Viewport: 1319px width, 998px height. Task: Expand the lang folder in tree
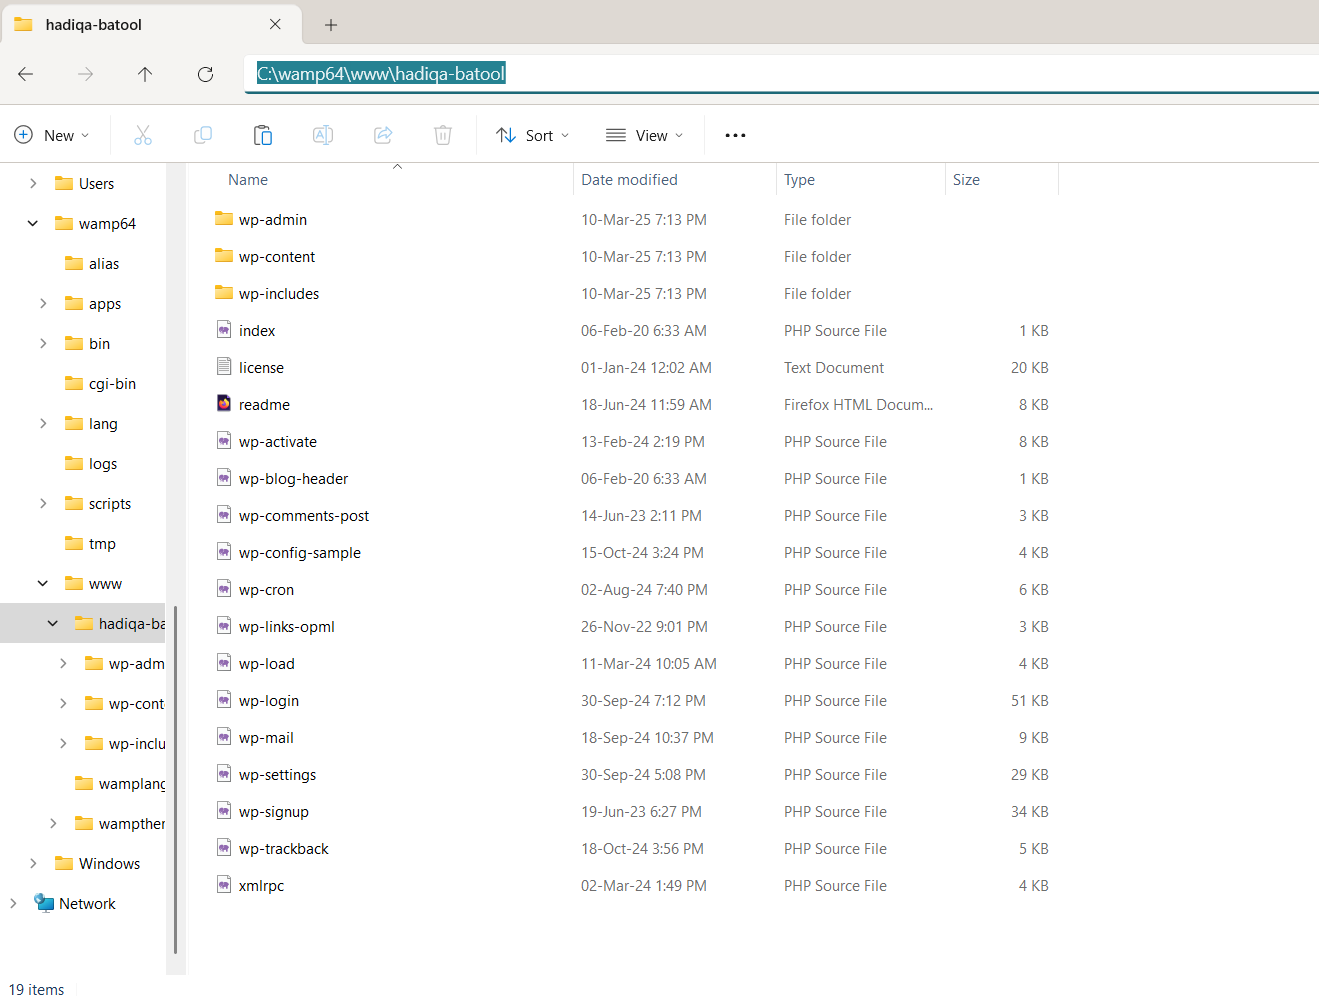tap(43, 423)
